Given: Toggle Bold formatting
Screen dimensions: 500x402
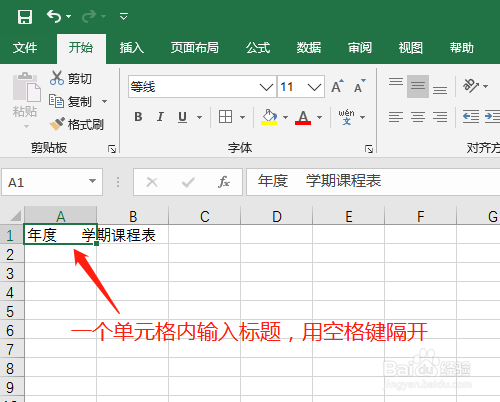Looking at the screenshot, I should tap(138, 117).
